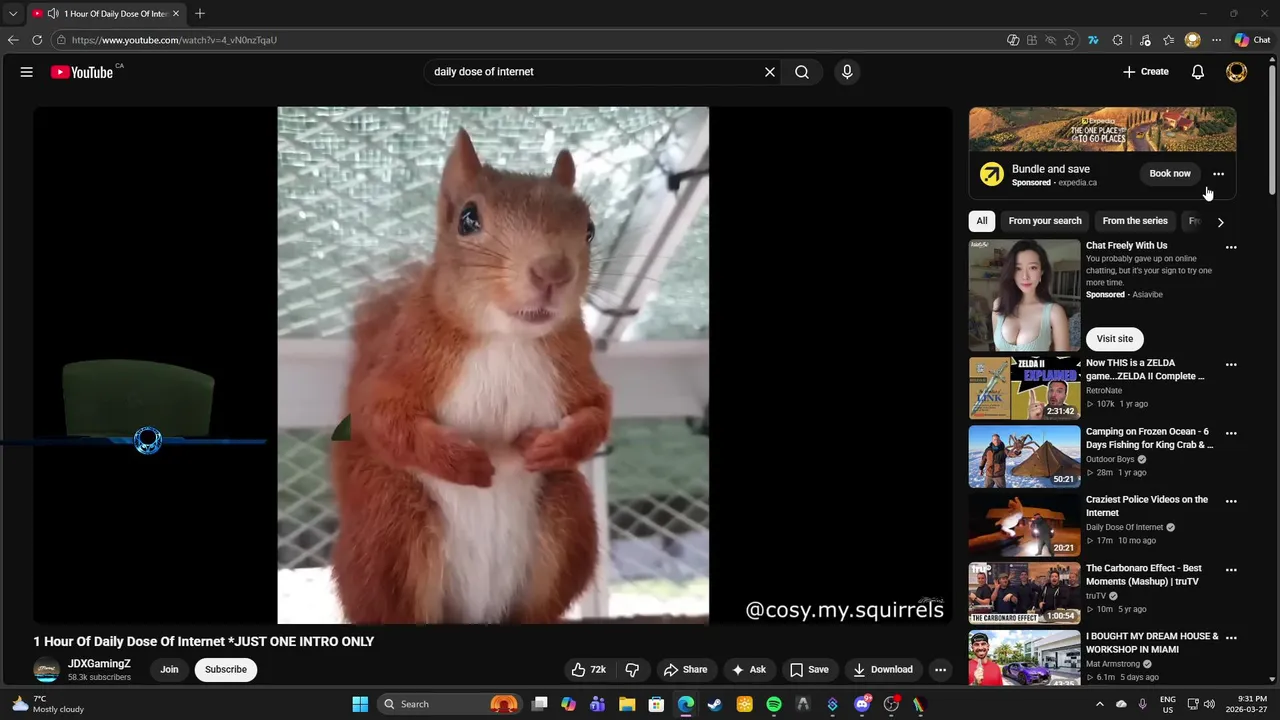
Task: Open File Explorer from the taskbar
Action: [x=627, y=704]
